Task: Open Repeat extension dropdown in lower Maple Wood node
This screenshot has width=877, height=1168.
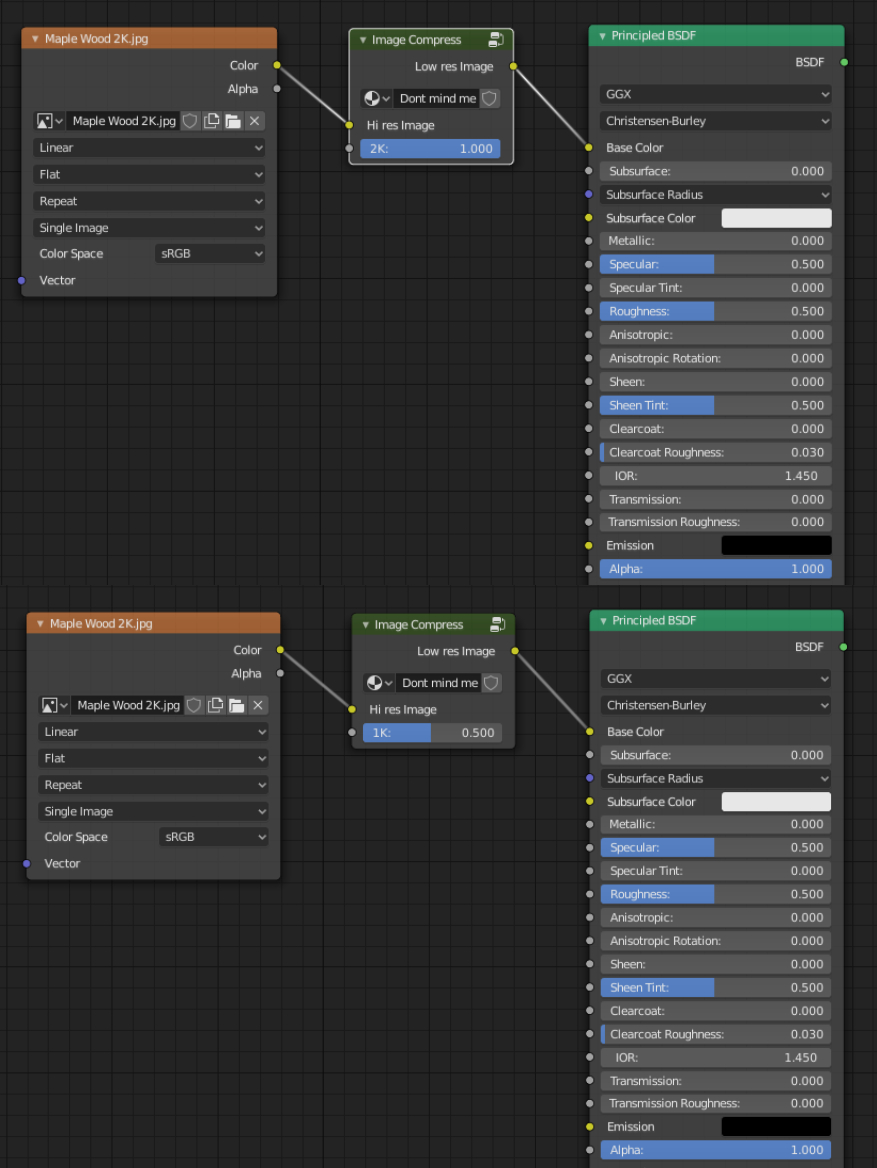Action: coord(153,785)
